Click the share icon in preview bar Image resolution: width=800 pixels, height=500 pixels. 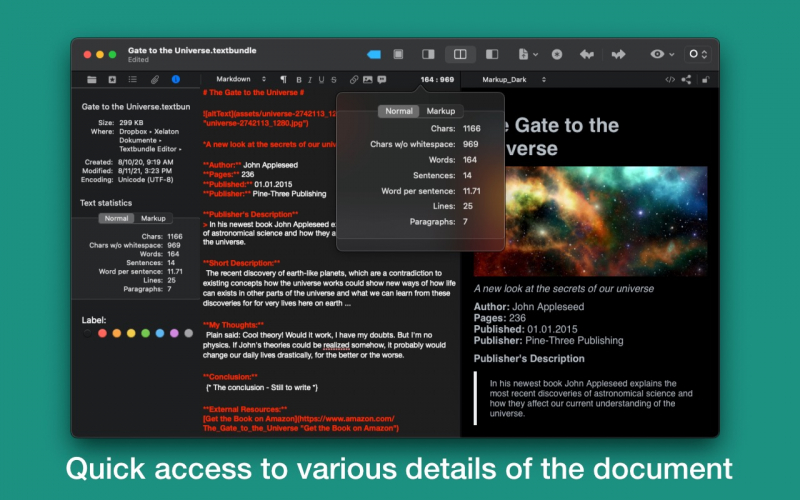pyautogui.click(x=686, y=80)
